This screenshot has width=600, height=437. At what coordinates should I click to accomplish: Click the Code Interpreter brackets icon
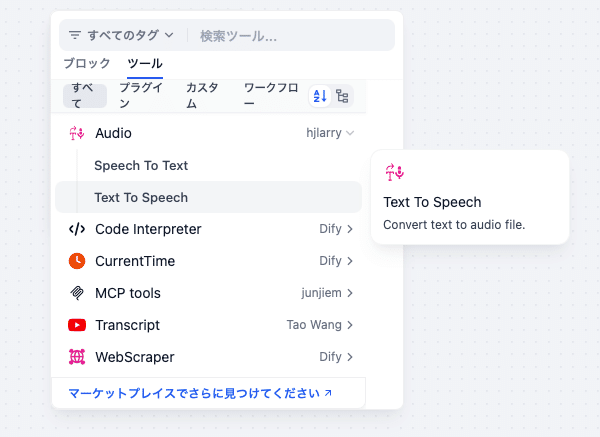[x=77, y=229]
